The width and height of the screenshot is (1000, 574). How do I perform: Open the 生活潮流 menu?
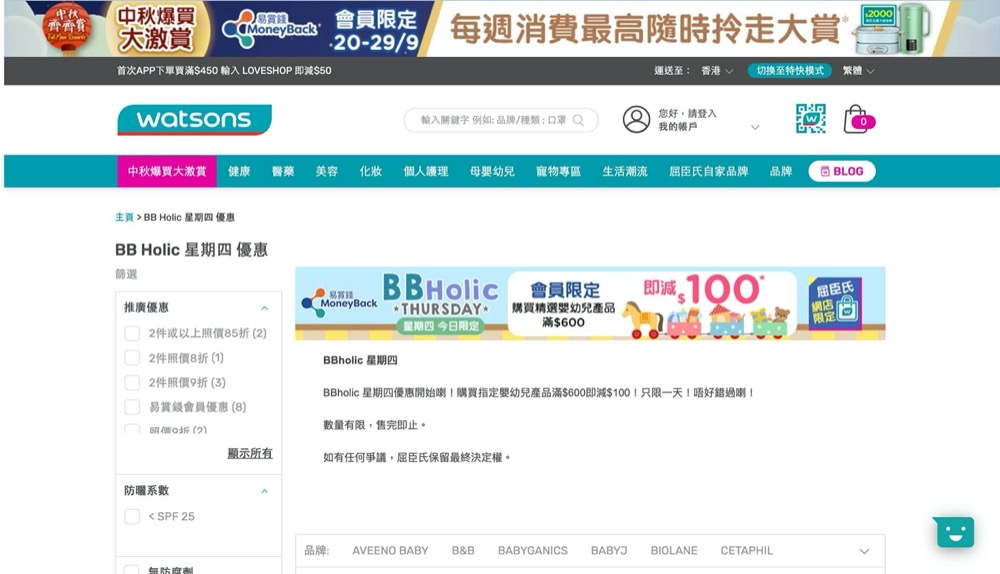pos(625,171)
